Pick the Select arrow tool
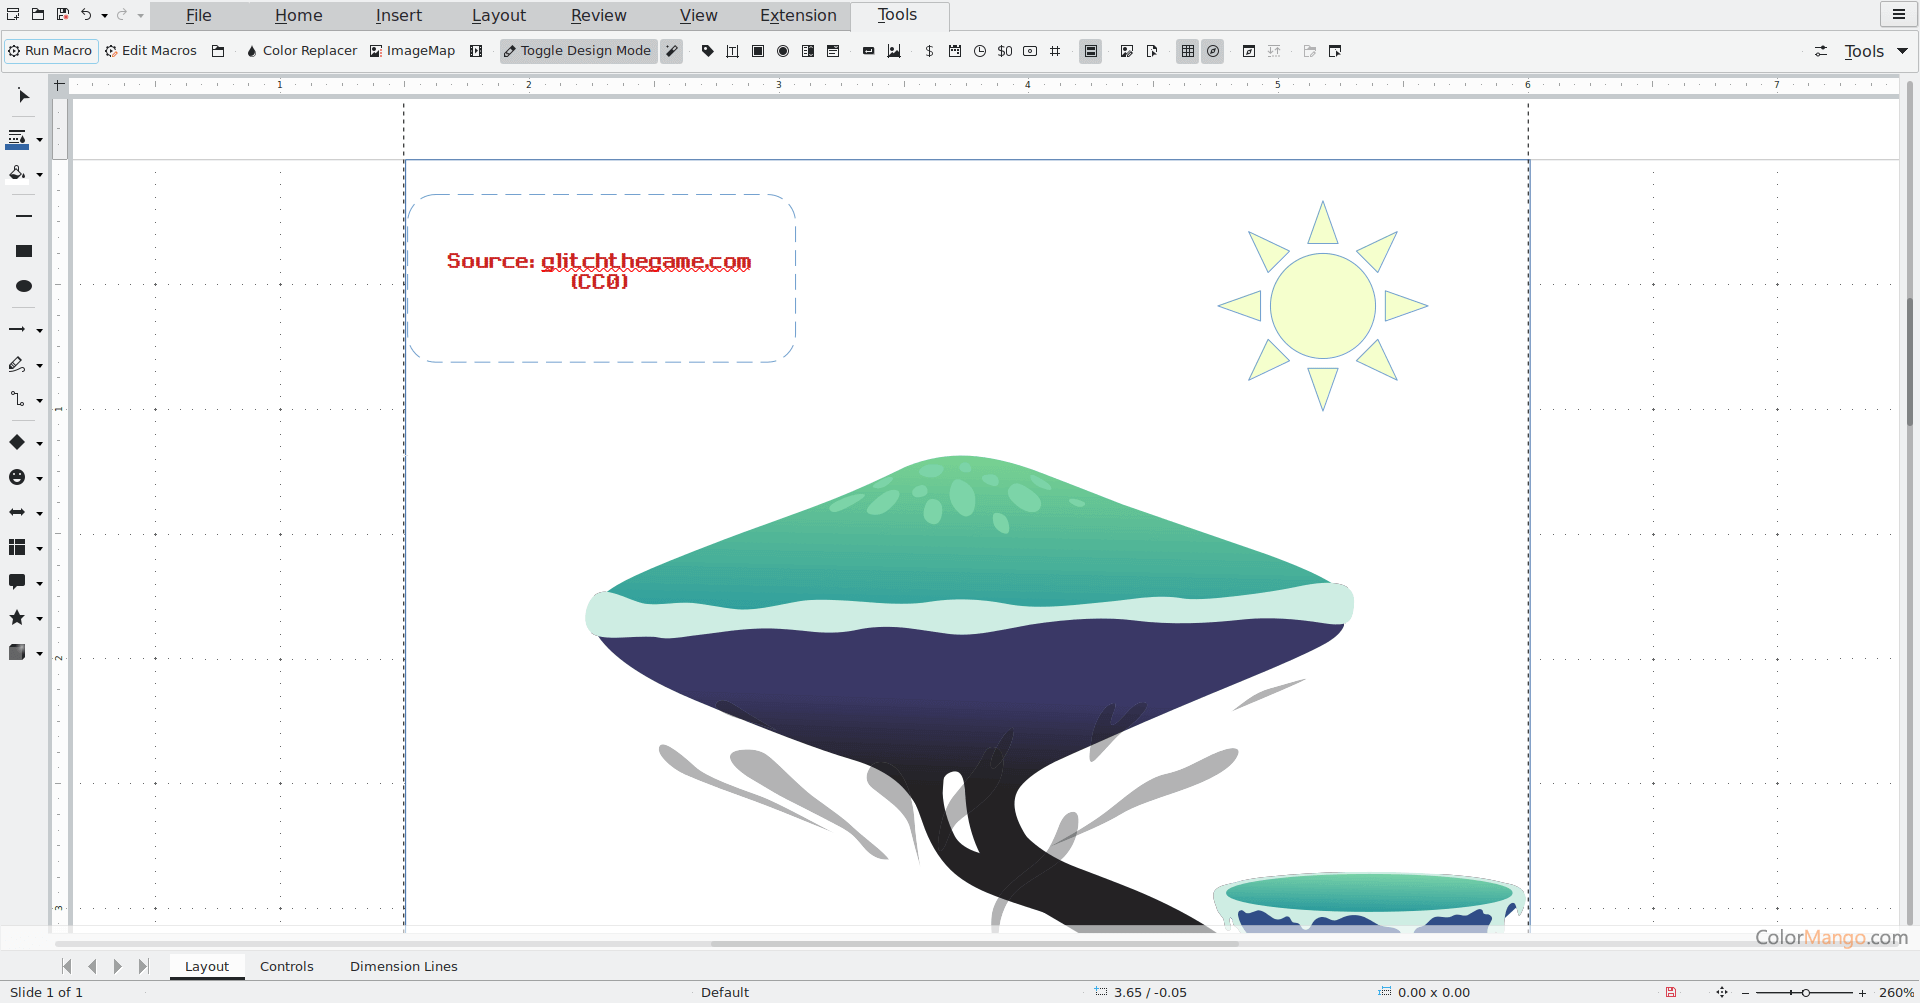The width and height of the screenshot is (1920, 1003). 24,96
